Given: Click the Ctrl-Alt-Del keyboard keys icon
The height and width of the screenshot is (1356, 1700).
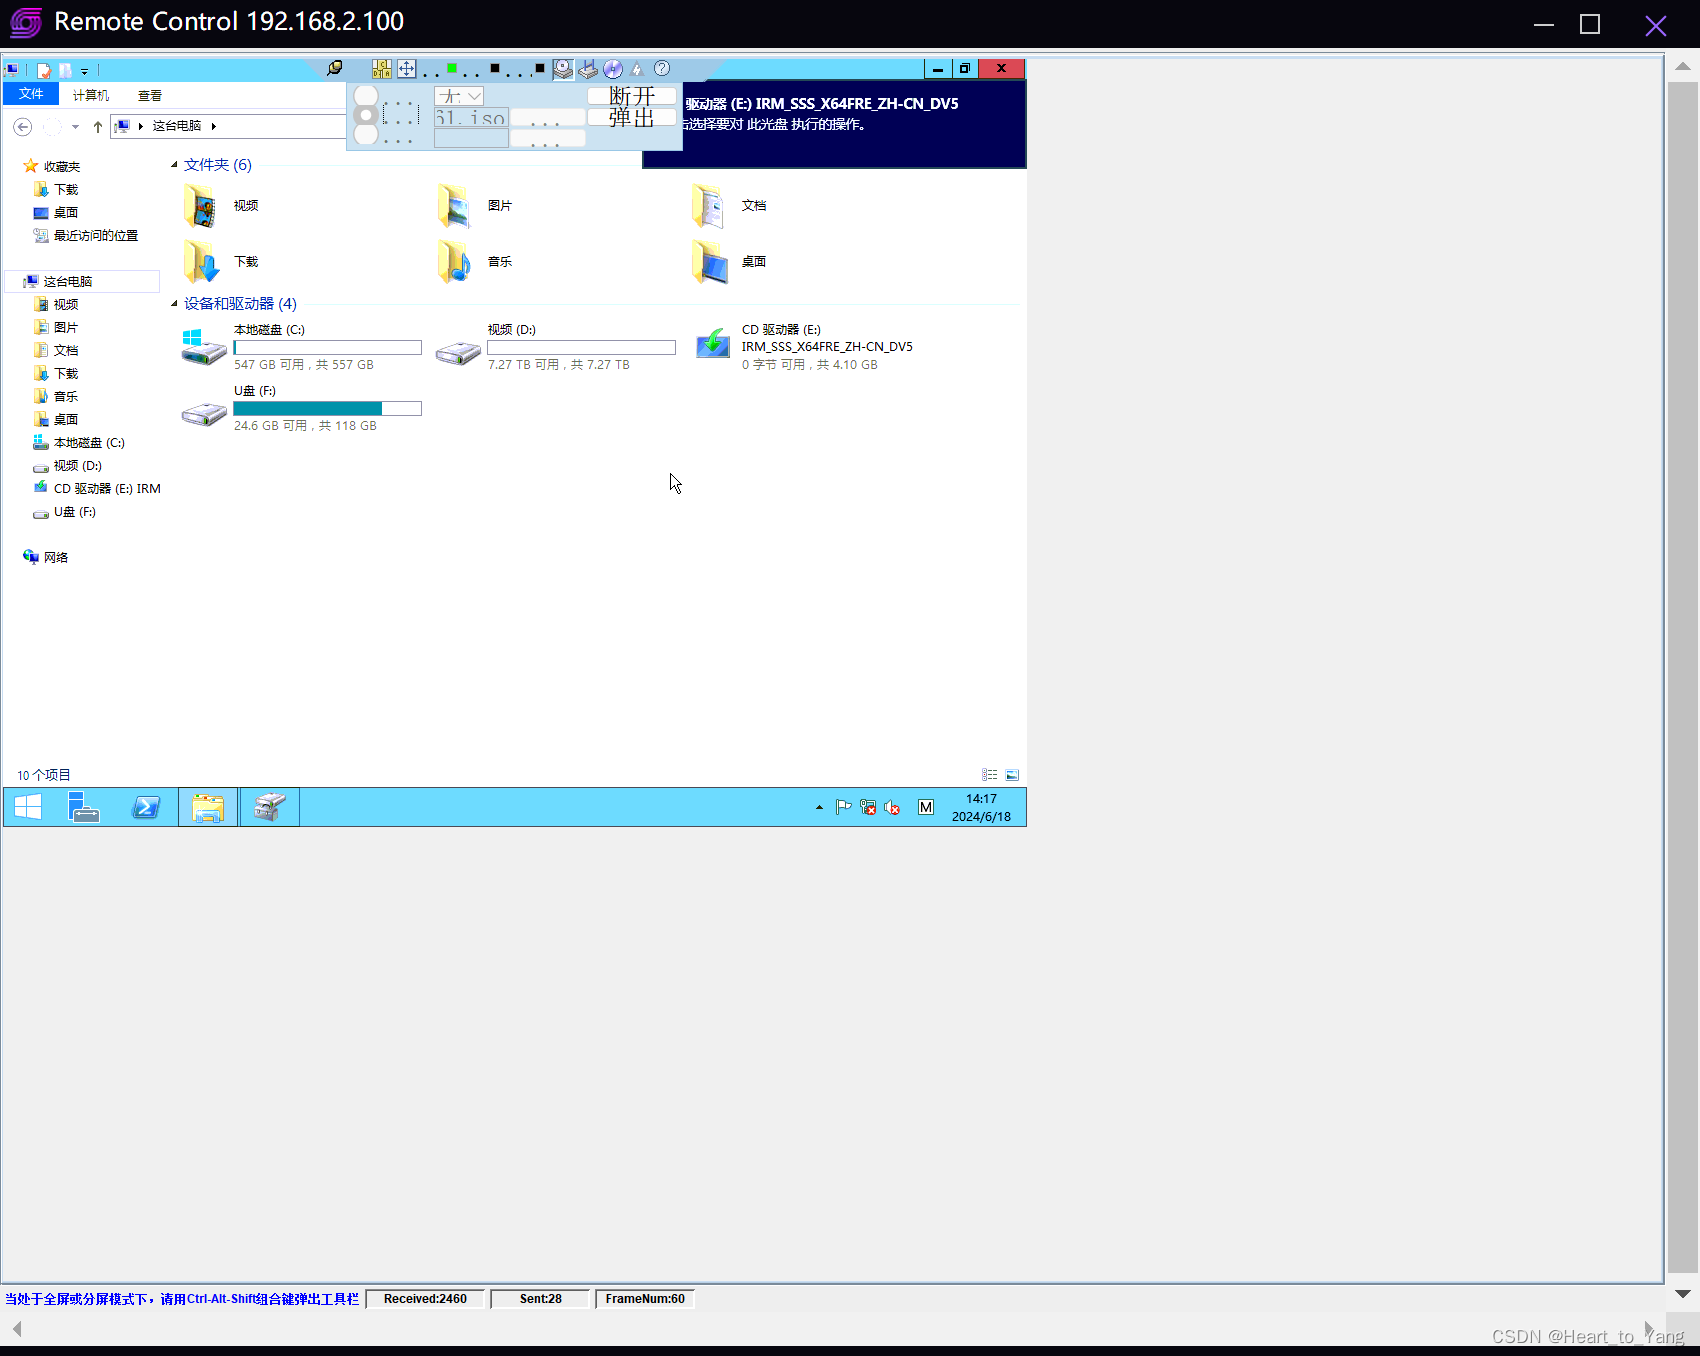Looking at the screenshot, I should 382,69.
